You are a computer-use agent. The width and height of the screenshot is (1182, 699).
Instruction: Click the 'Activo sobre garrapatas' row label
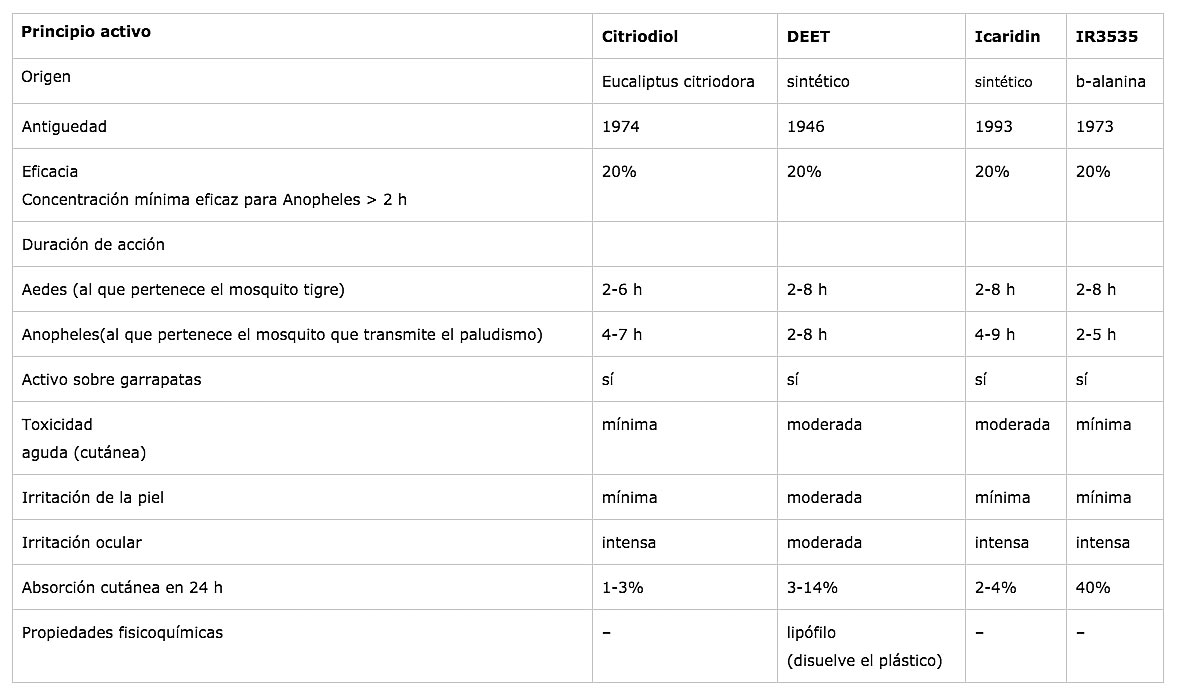(111, 380)
